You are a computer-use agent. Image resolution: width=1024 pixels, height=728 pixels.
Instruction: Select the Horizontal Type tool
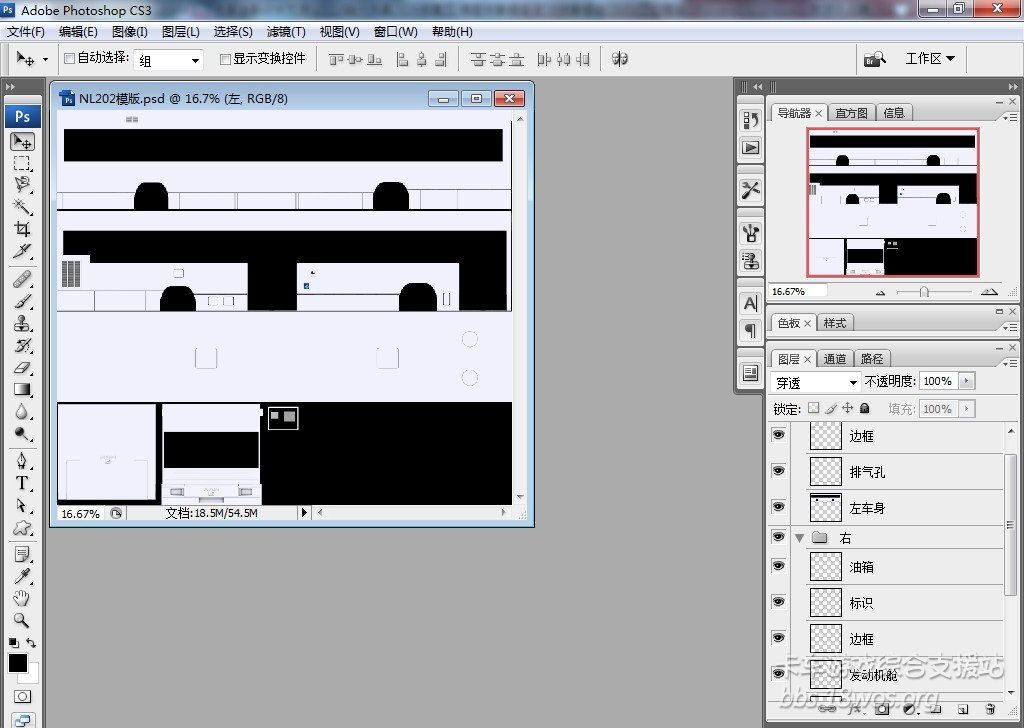click(x=22, y=483)
